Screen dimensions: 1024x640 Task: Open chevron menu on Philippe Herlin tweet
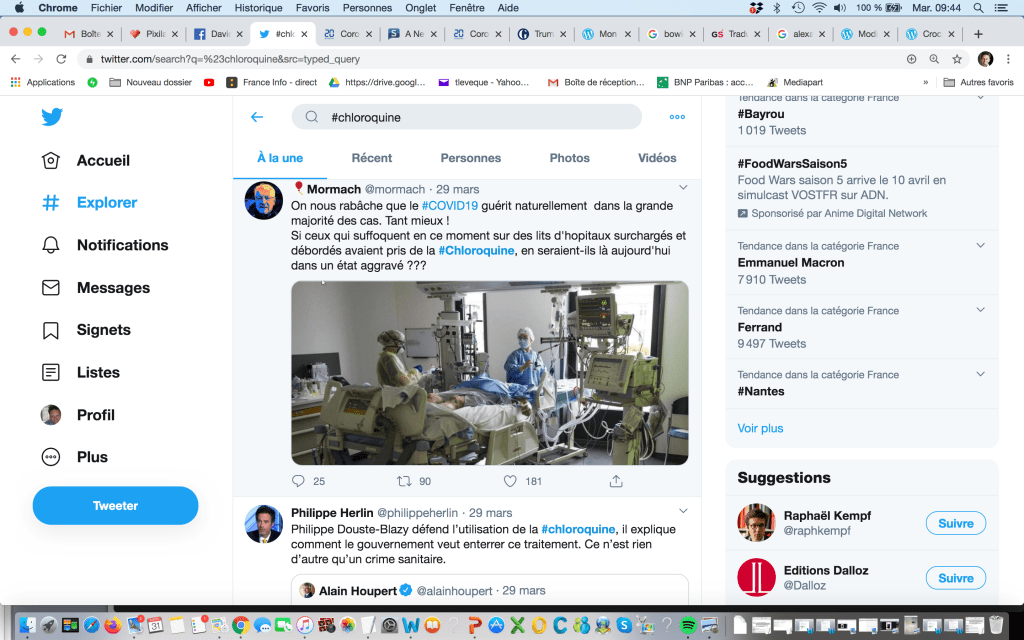[683, 511]
